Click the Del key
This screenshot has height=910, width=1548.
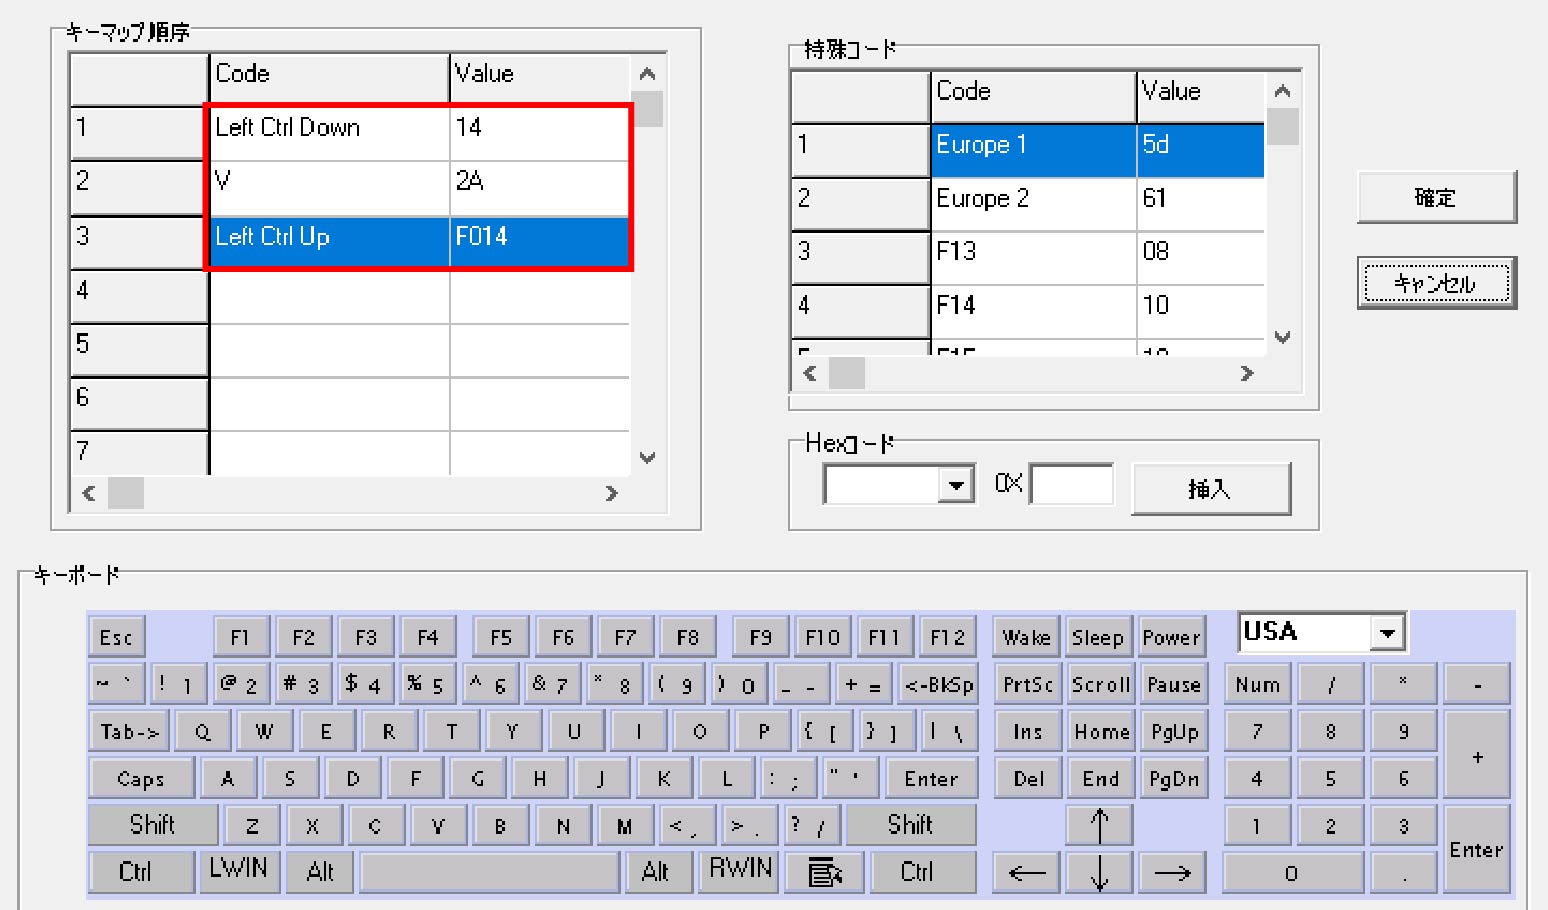(1027, 779)
